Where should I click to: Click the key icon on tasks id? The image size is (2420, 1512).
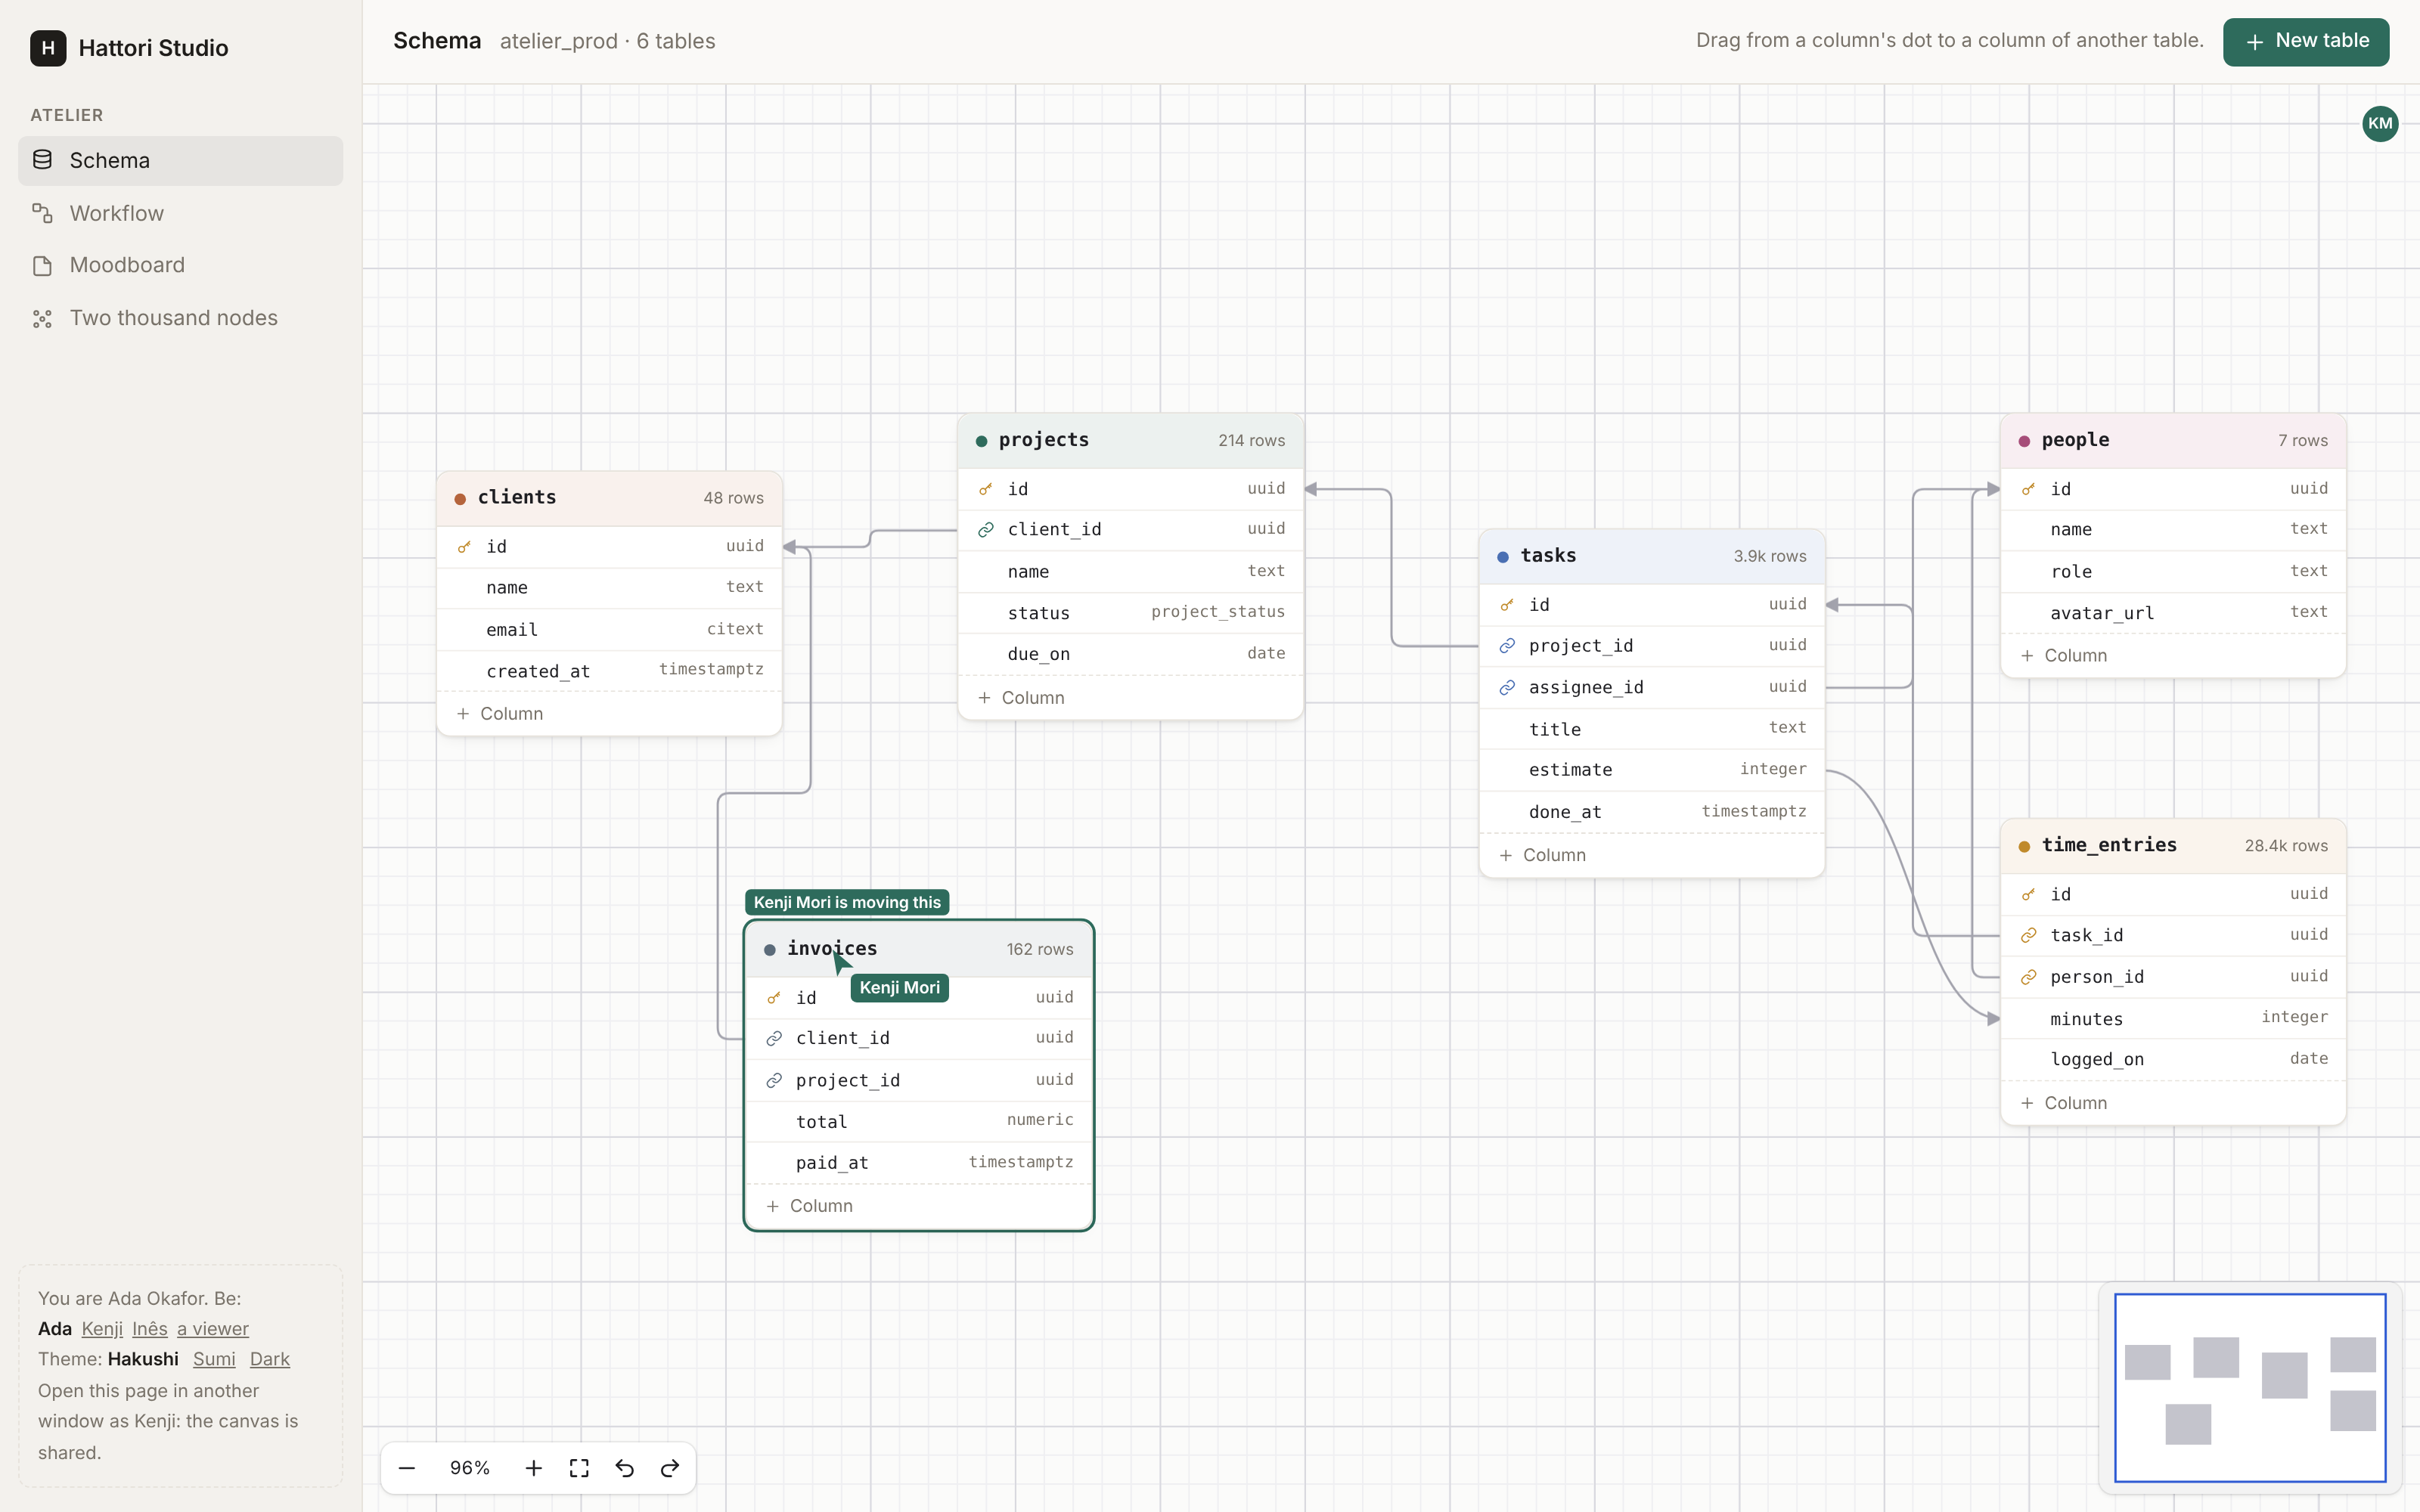1507,605
